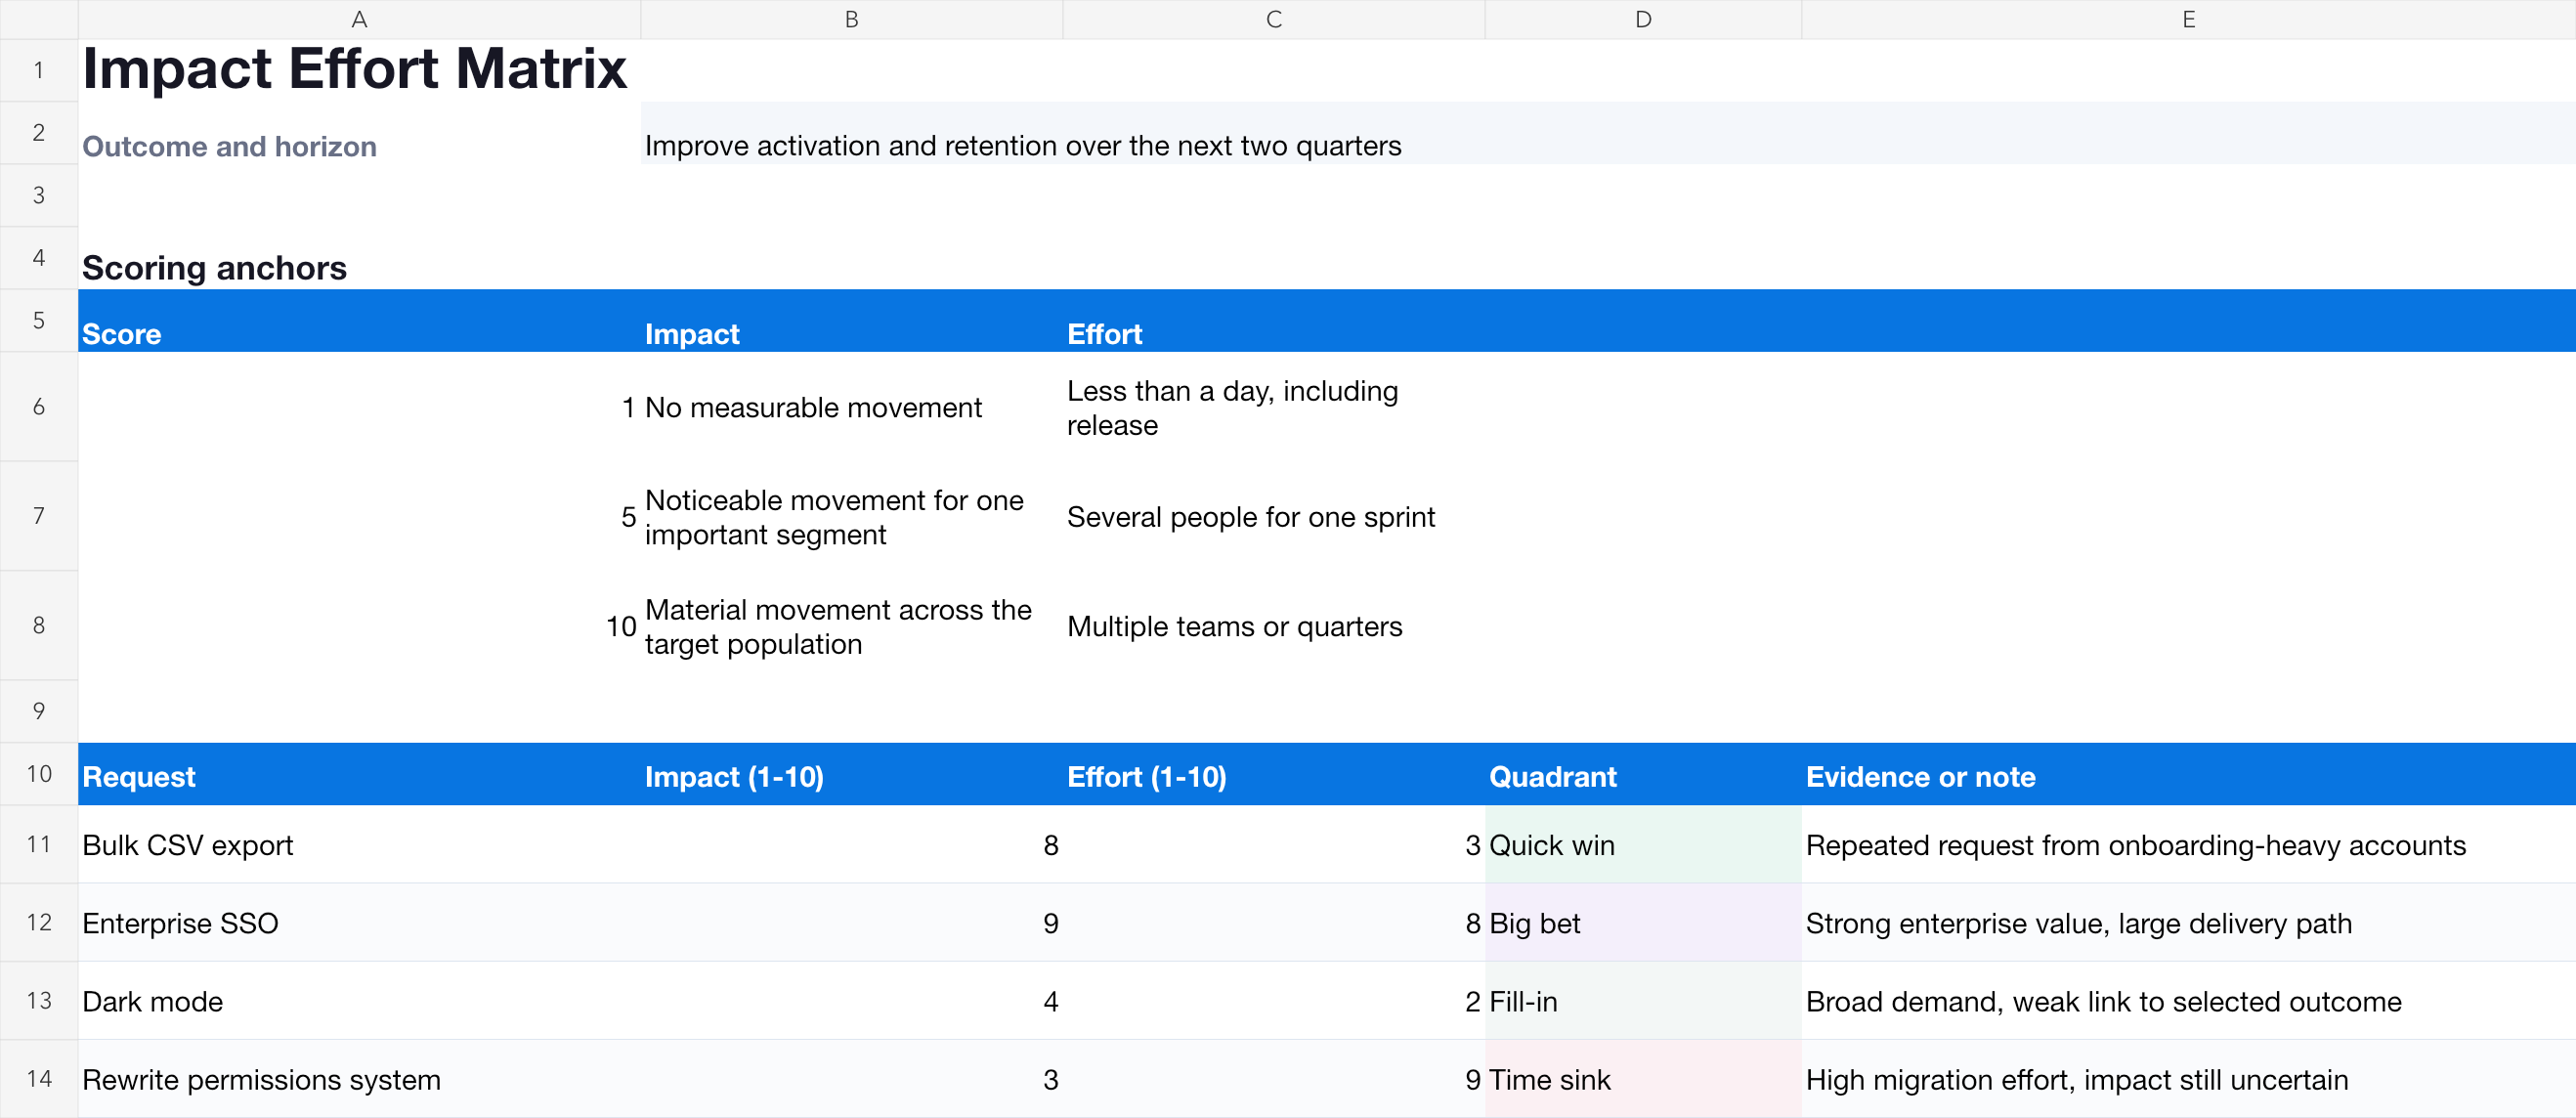Select 'Repeated request from onboarding-heavy accounts' note
The image size is (2576, 1118).
(2189, 844)
